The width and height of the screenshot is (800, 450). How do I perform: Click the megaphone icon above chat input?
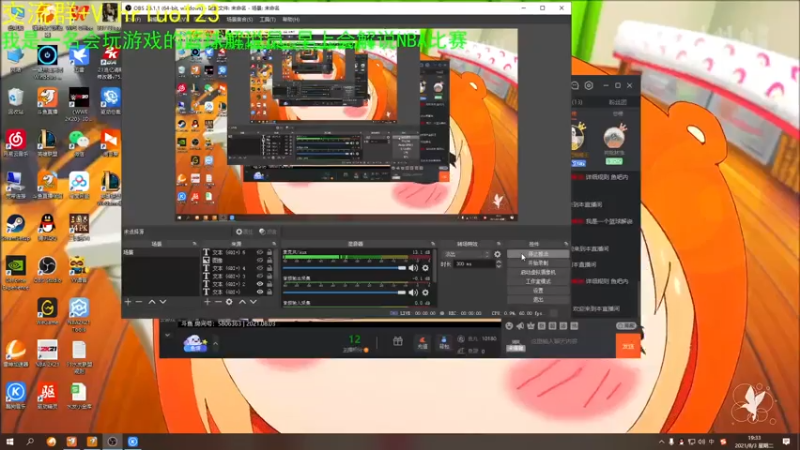click(x=520, y=326)
